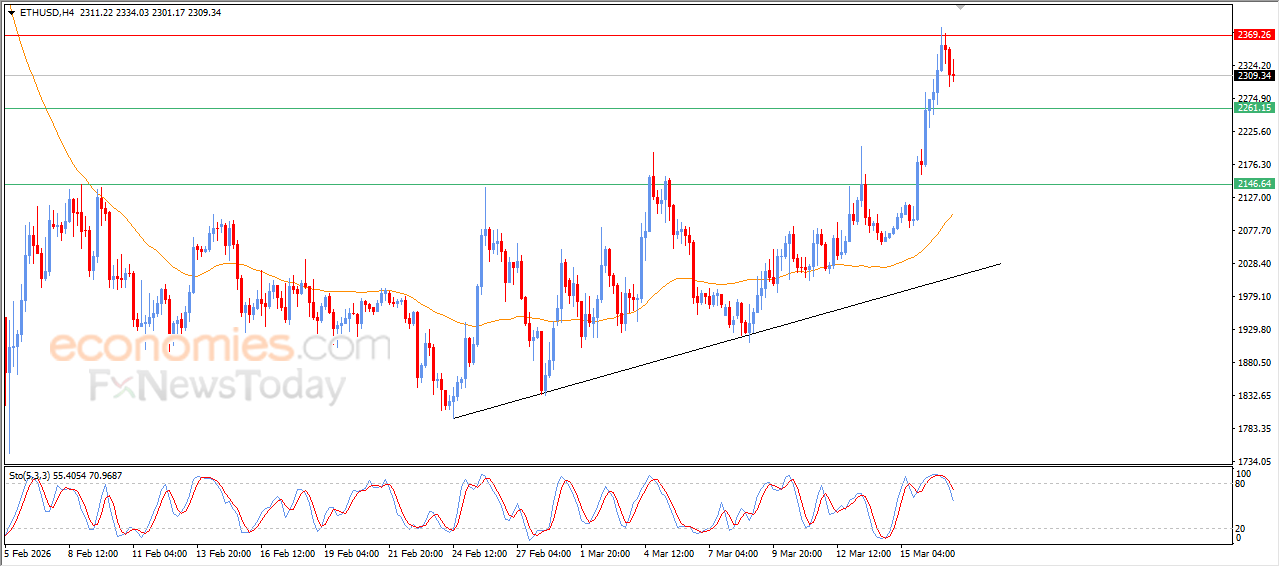The width and height of the screenshot is (1280, 567).
Task: Select the ETHUSD,H4 chart title text
Action: coord(47,13)
